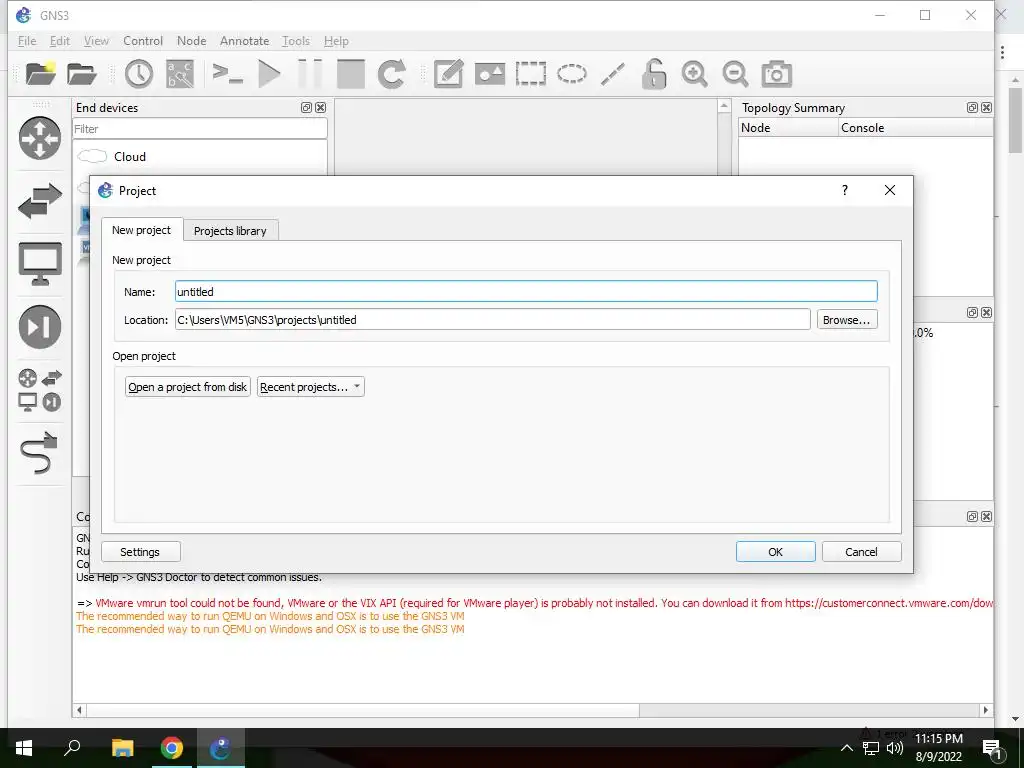Expand the Recent projects dropdown
Image resolution: width=1024 pixels, height=768 pixels.
310,387
